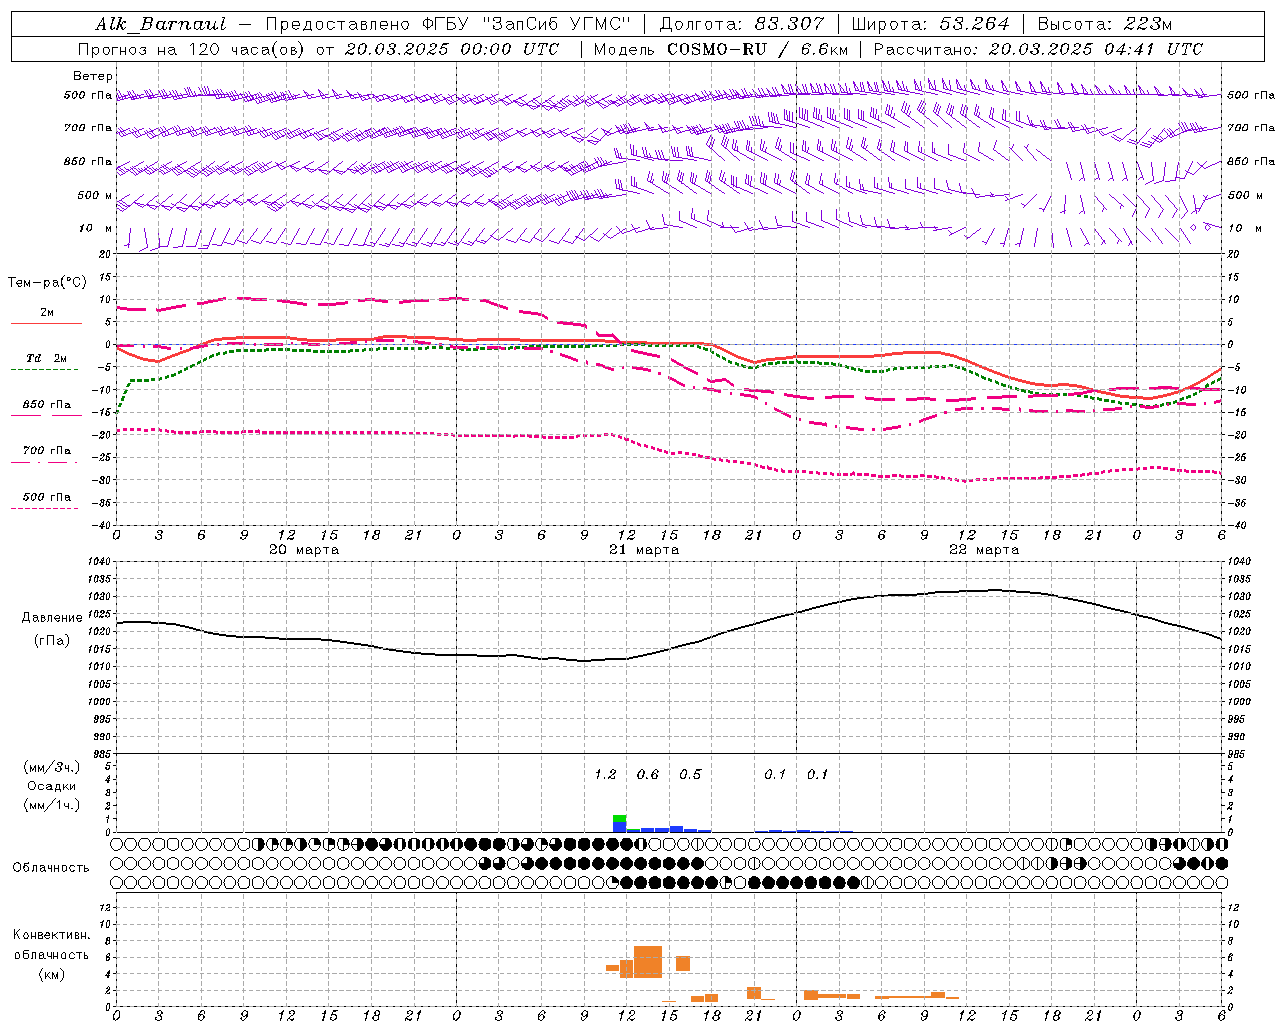
Task: Click the '(мм/3ч.)' precipitation unit label
Action: (50, 767)
